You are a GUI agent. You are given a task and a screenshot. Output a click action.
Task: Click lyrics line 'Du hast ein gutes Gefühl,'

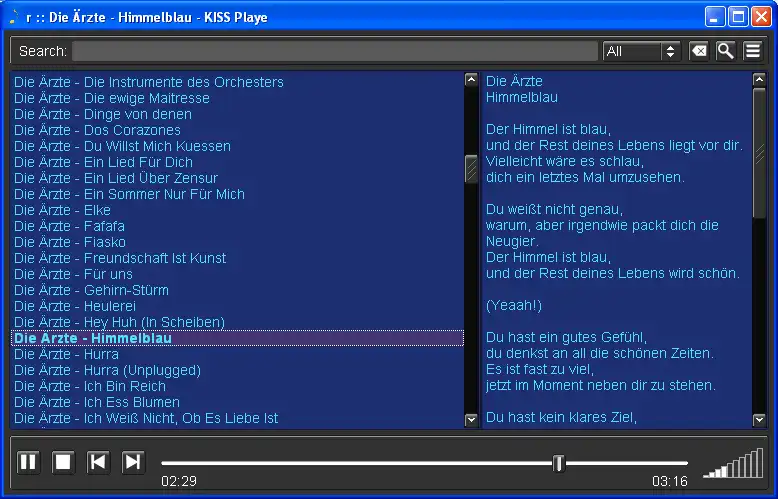566,337
